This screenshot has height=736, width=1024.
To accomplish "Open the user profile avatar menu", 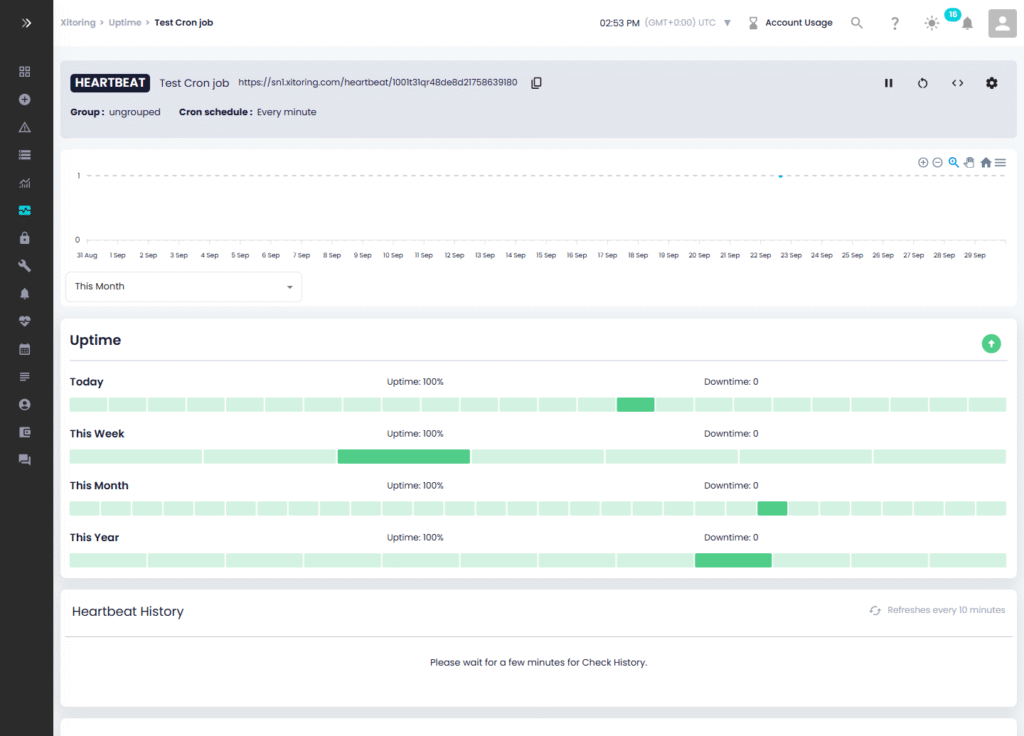I will point(1002,23).
